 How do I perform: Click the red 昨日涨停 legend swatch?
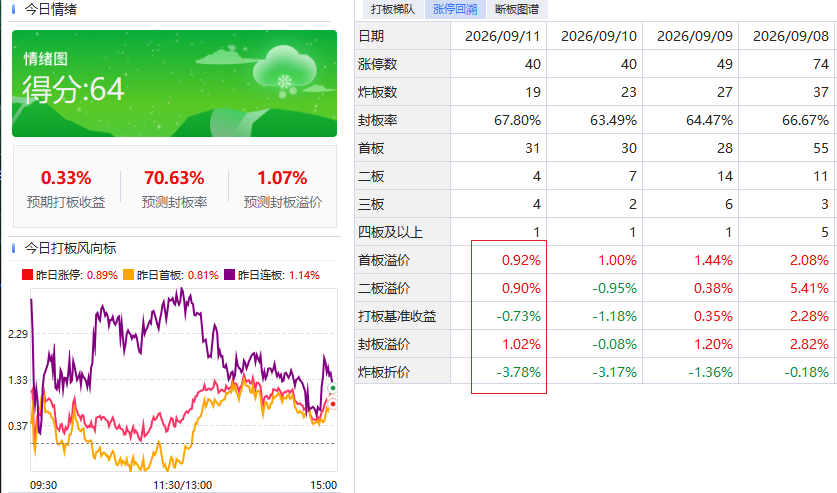(x=27, y=275)
